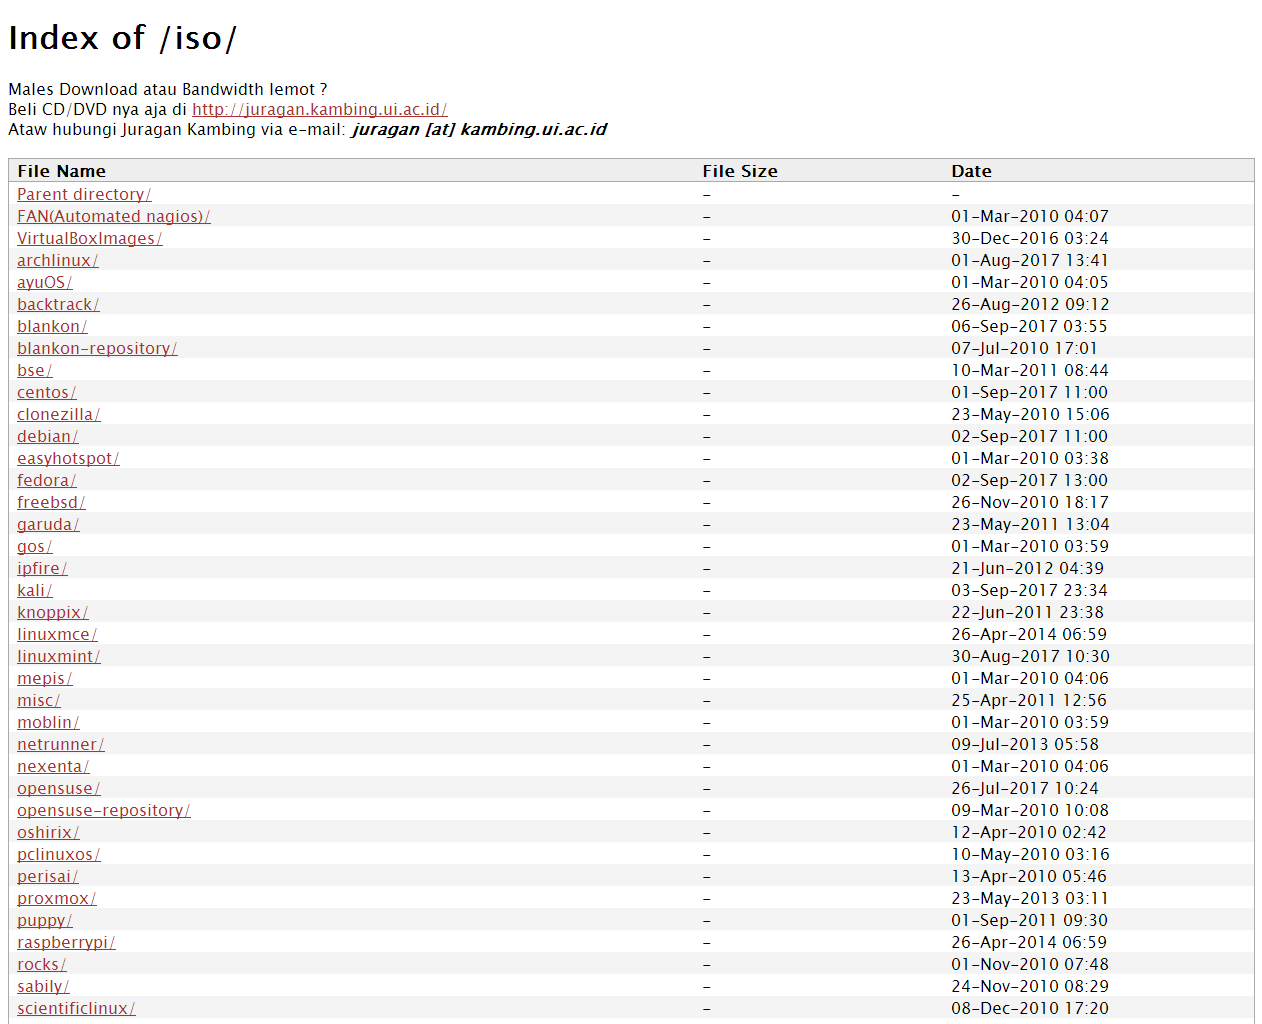Open the ipfire directory
Viewport: 1262px width, 1024px height.
coord(42,568)
